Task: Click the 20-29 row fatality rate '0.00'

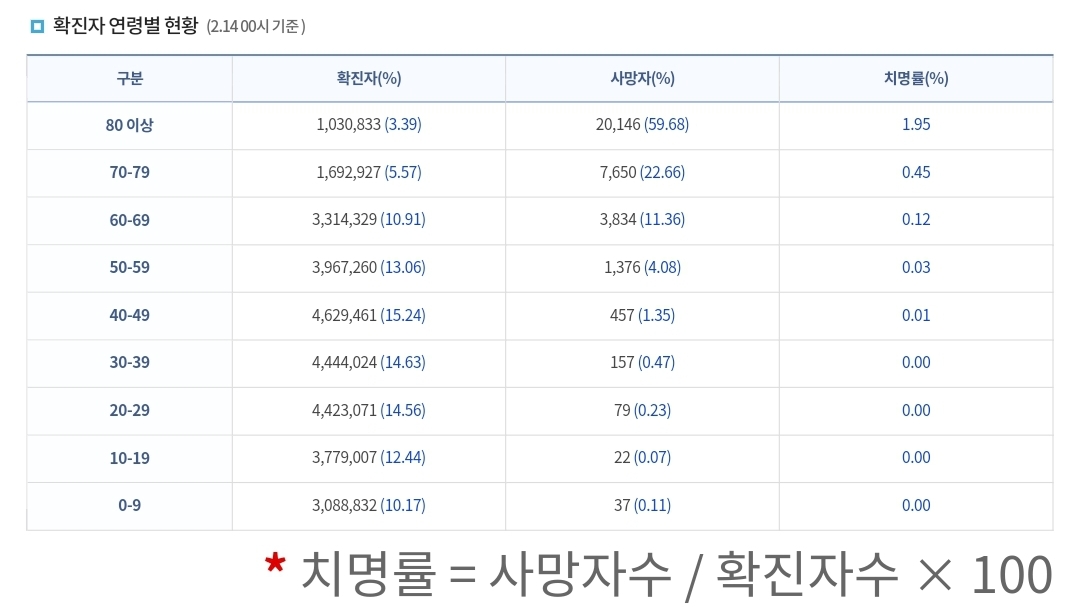Action: pos(916,411)
